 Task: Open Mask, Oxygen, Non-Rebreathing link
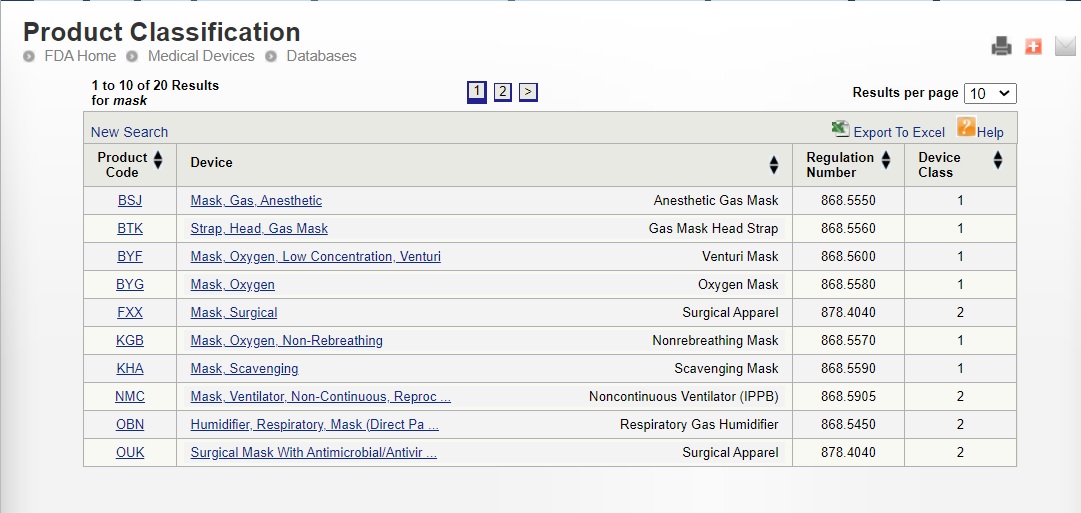tap(286, 341)
